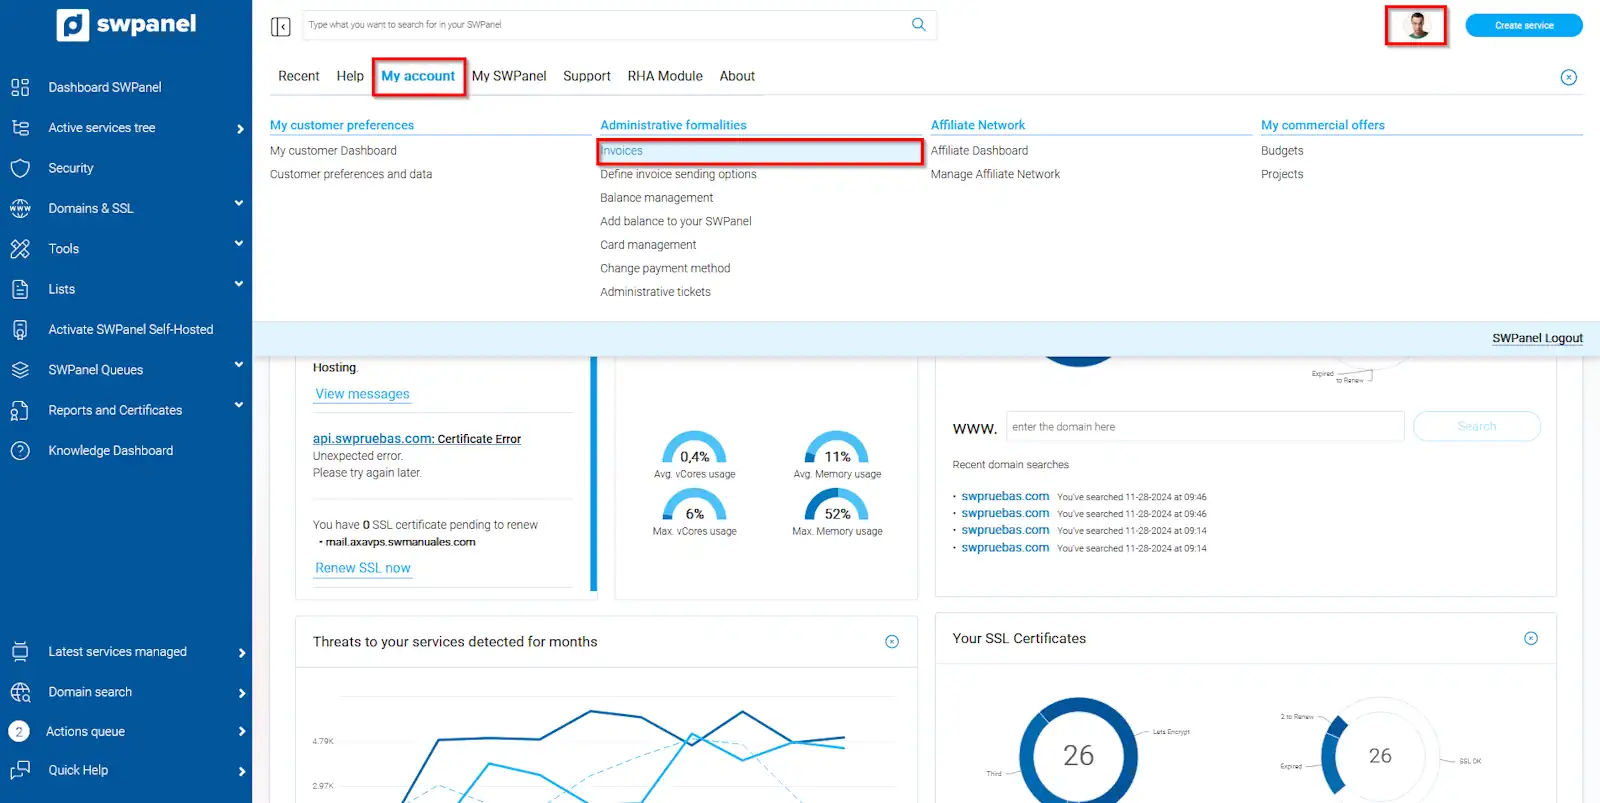Click the Threats panel circle icon

click(x=892, y=642)
